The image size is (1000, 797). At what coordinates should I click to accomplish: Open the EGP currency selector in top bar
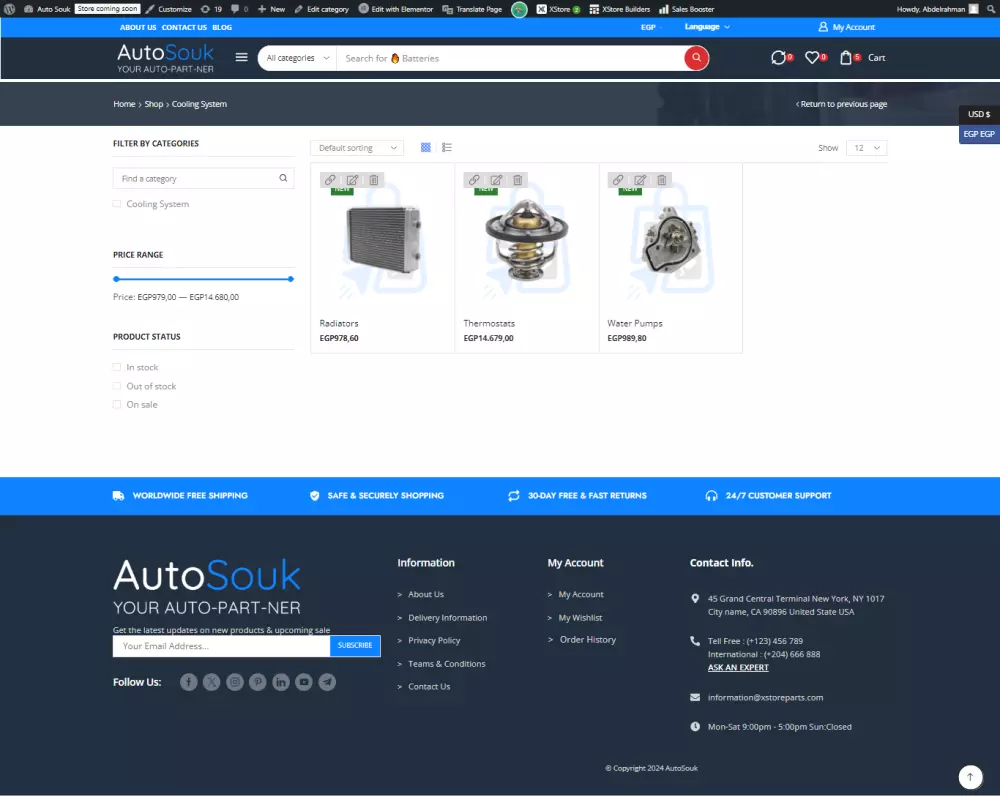(x=651, y=27)
